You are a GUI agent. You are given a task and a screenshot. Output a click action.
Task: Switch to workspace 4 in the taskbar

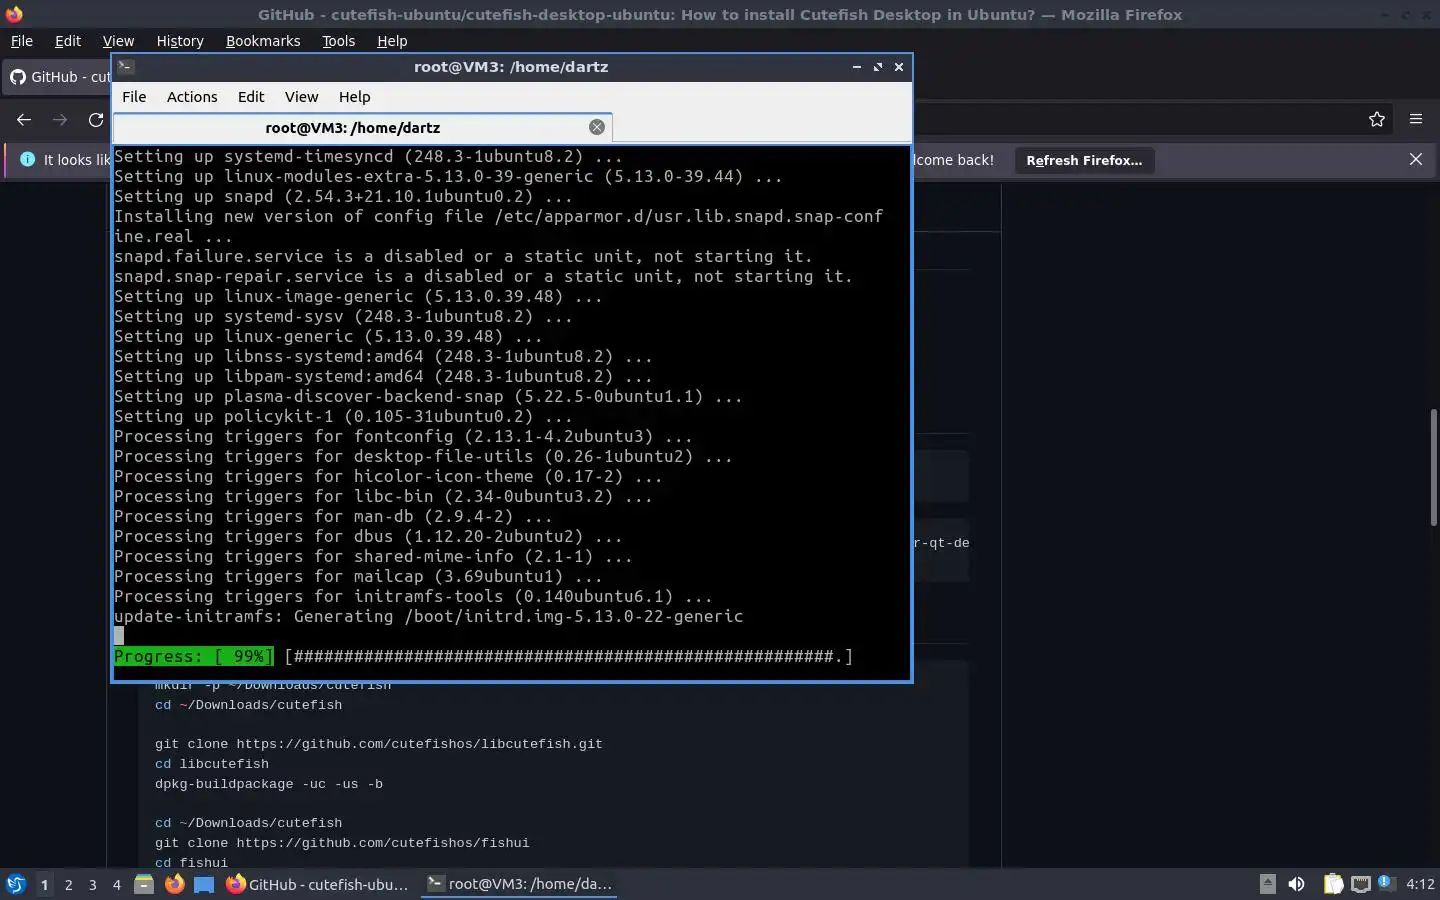point(117,884)
